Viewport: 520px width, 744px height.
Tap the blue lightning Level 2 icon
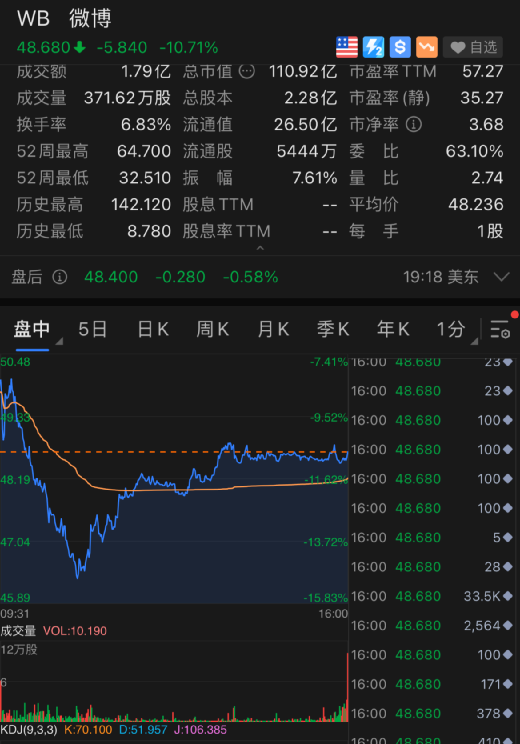point(373,47)
